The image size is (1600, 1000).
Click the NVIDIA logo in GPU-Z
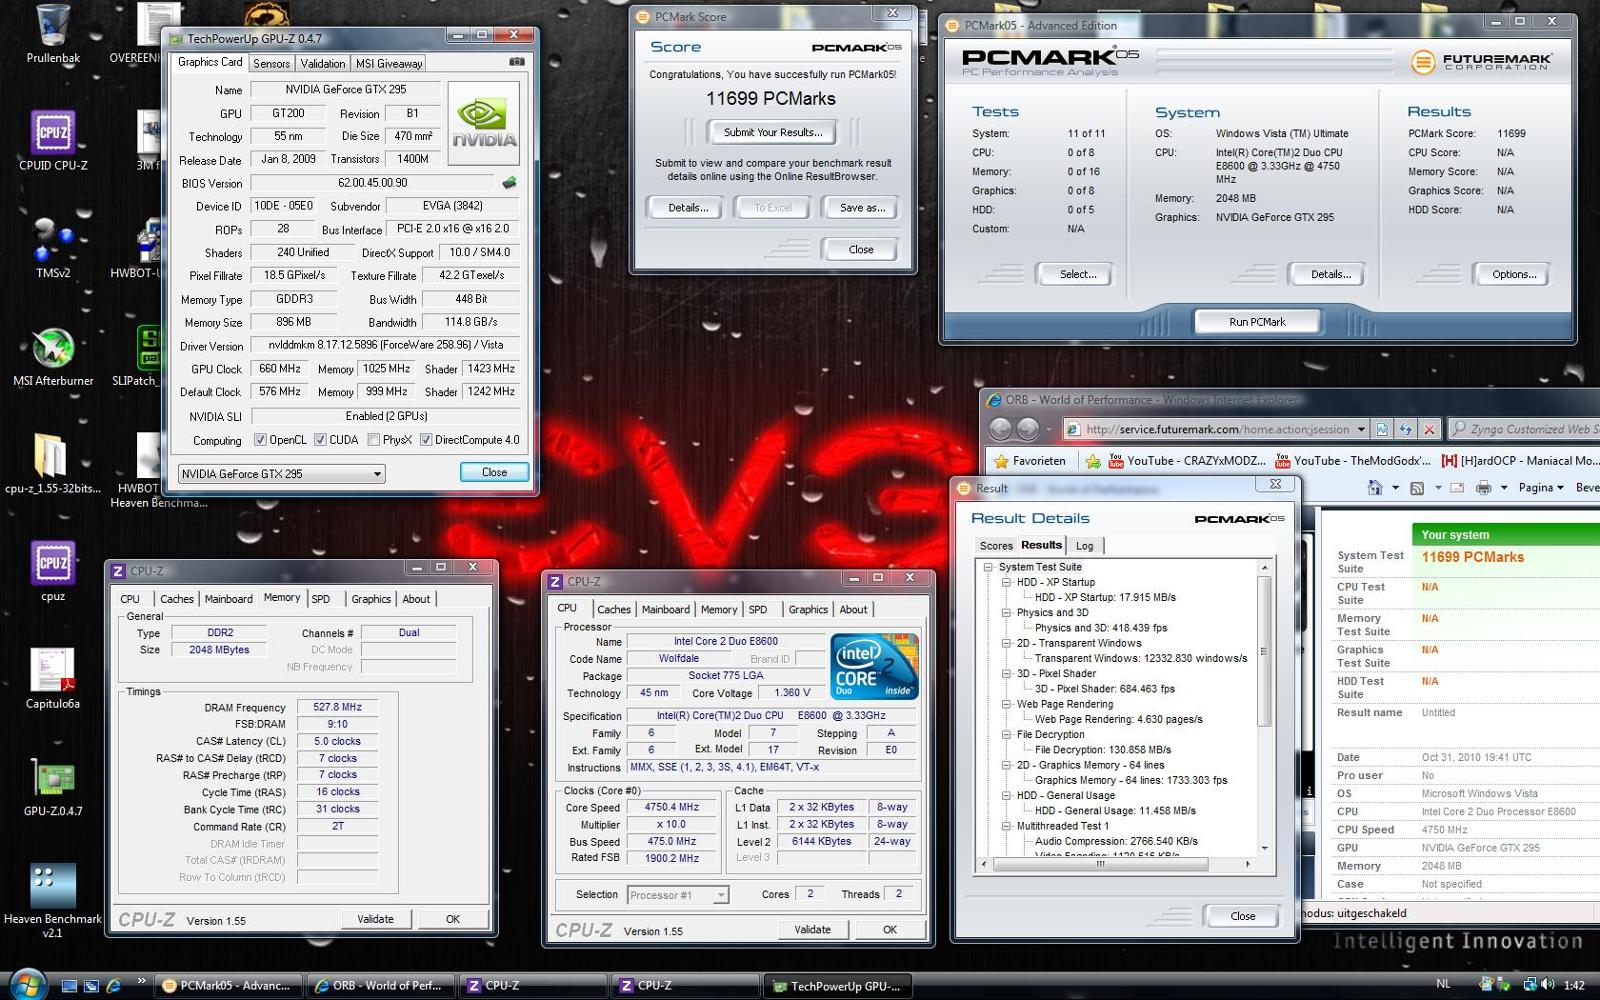(x=484, y=124)
